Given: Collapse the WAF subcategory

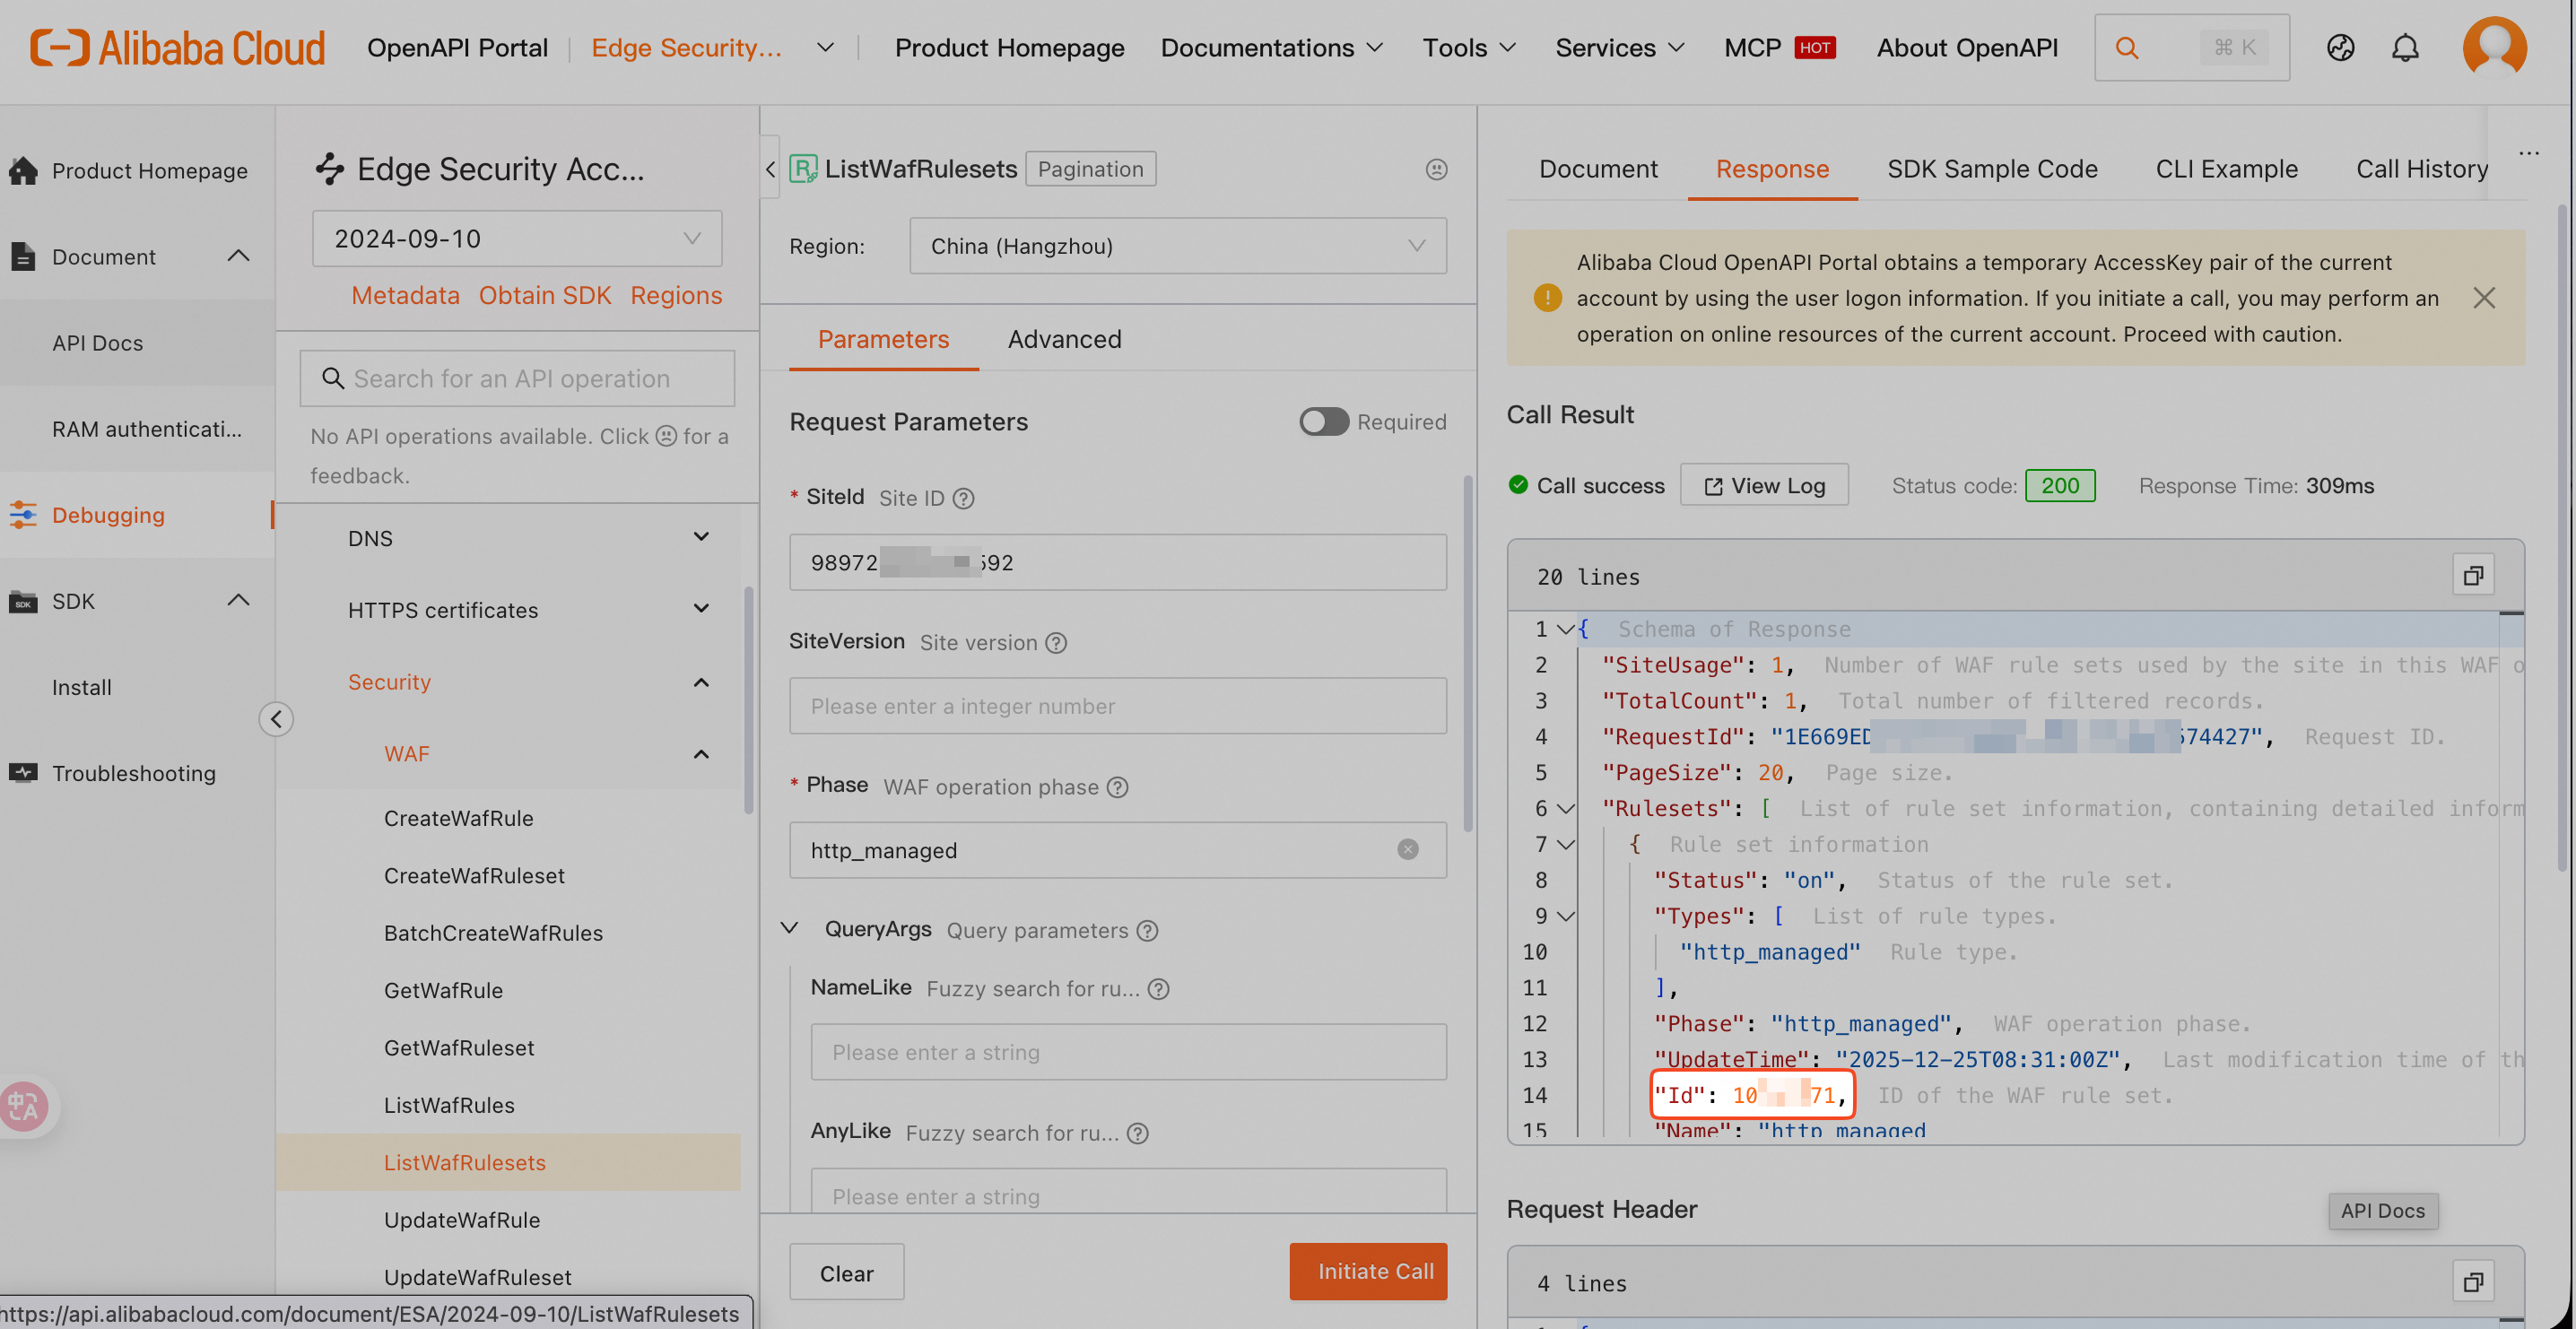Looking at the screenshot, I should [701, 754].
